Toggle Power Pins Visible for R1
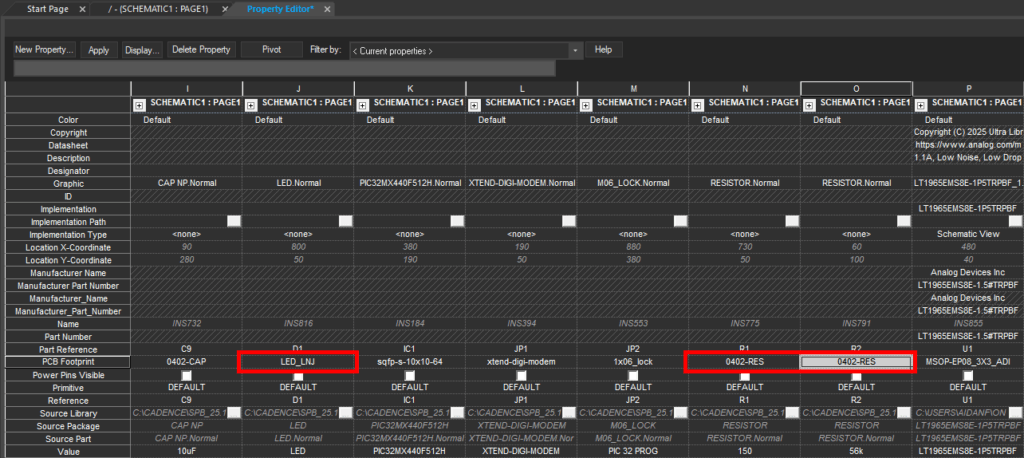Viewport: 1024px width, 458px height. (x=744, y=376)
